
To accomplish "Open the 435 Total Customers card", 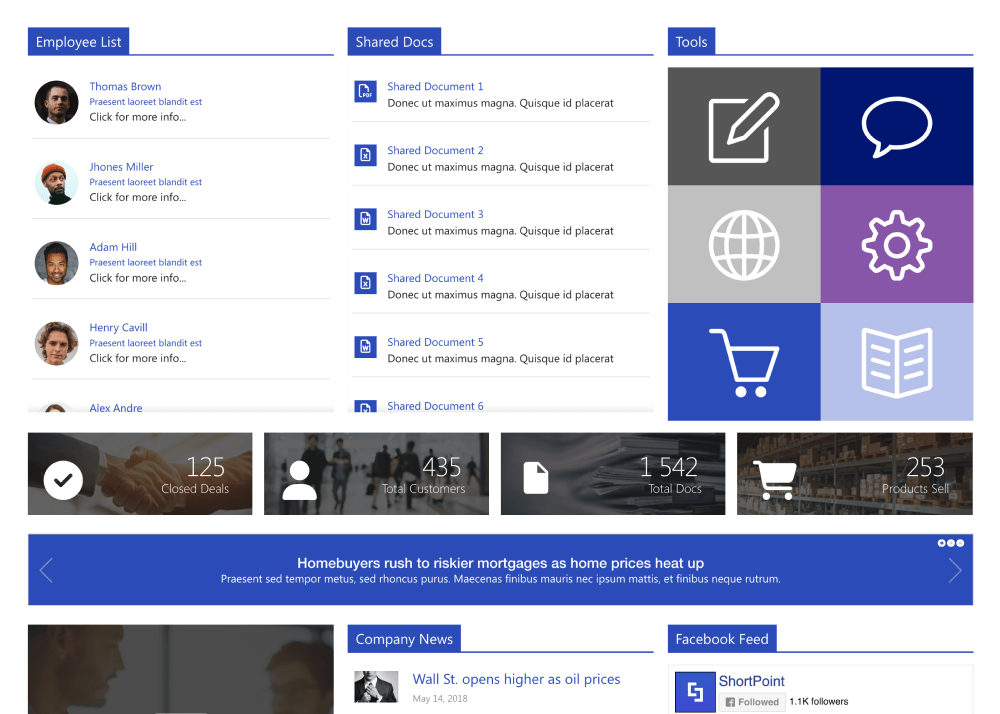I will pos(376,474).
